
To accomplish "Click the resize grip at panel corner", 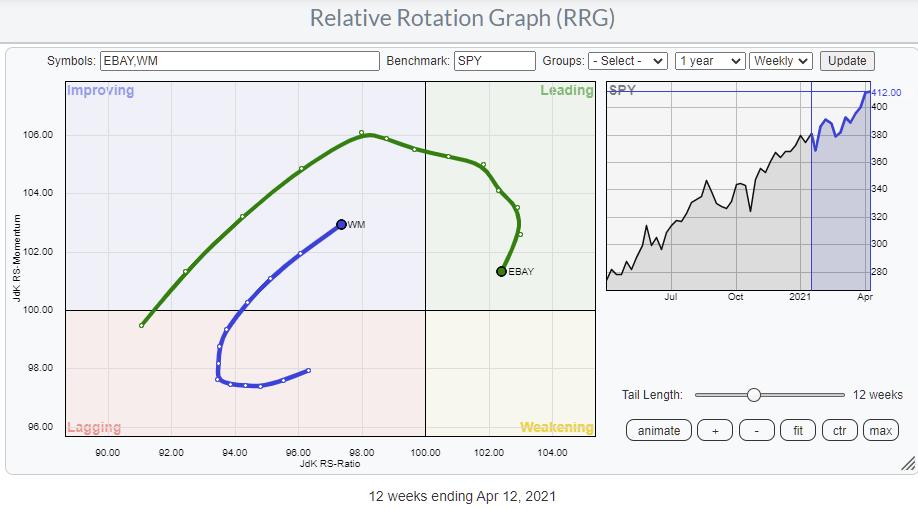I will pos(907,463).
